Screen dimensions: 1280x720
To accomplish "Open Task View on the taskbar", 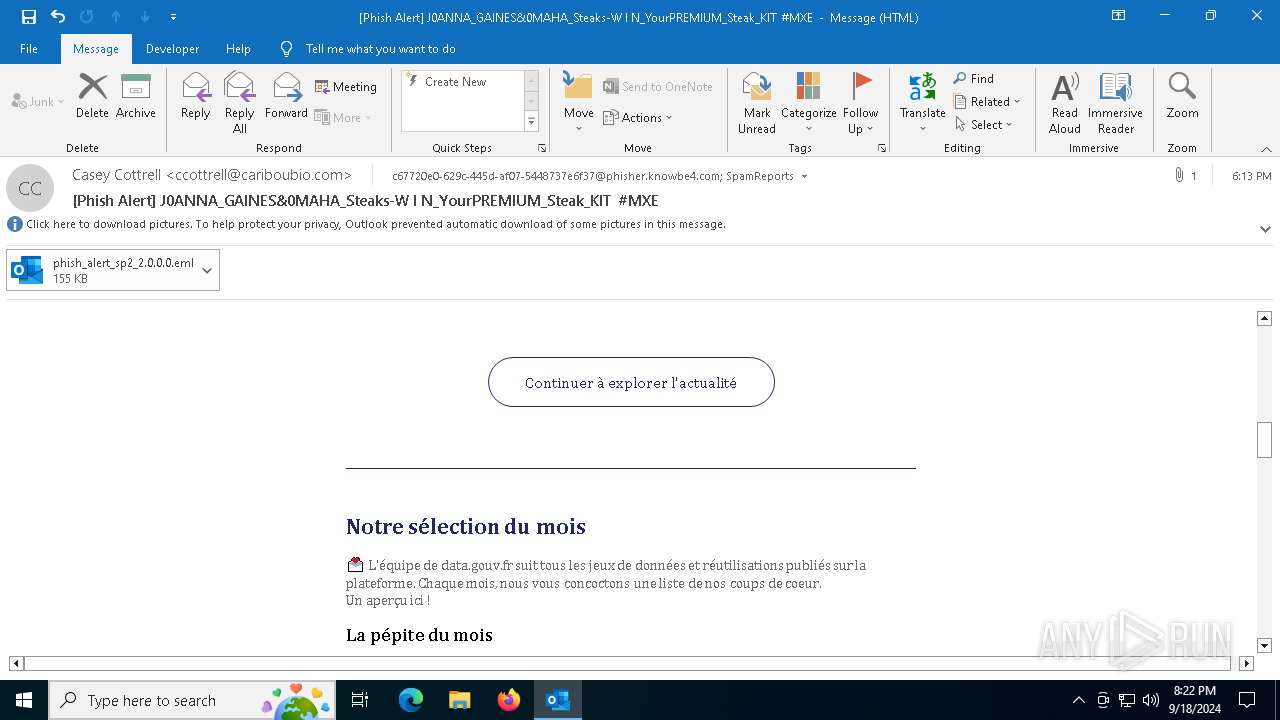I will (360, 700).
